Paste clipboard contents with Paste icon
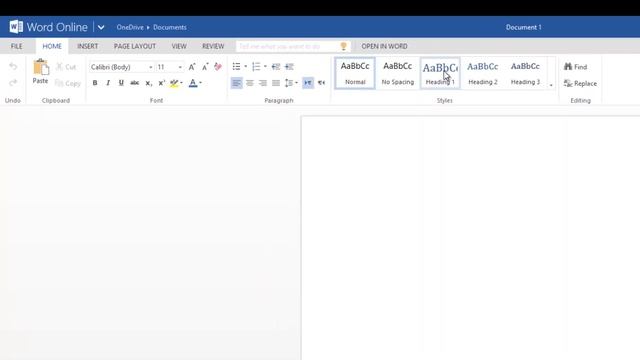 coord(40,72)
